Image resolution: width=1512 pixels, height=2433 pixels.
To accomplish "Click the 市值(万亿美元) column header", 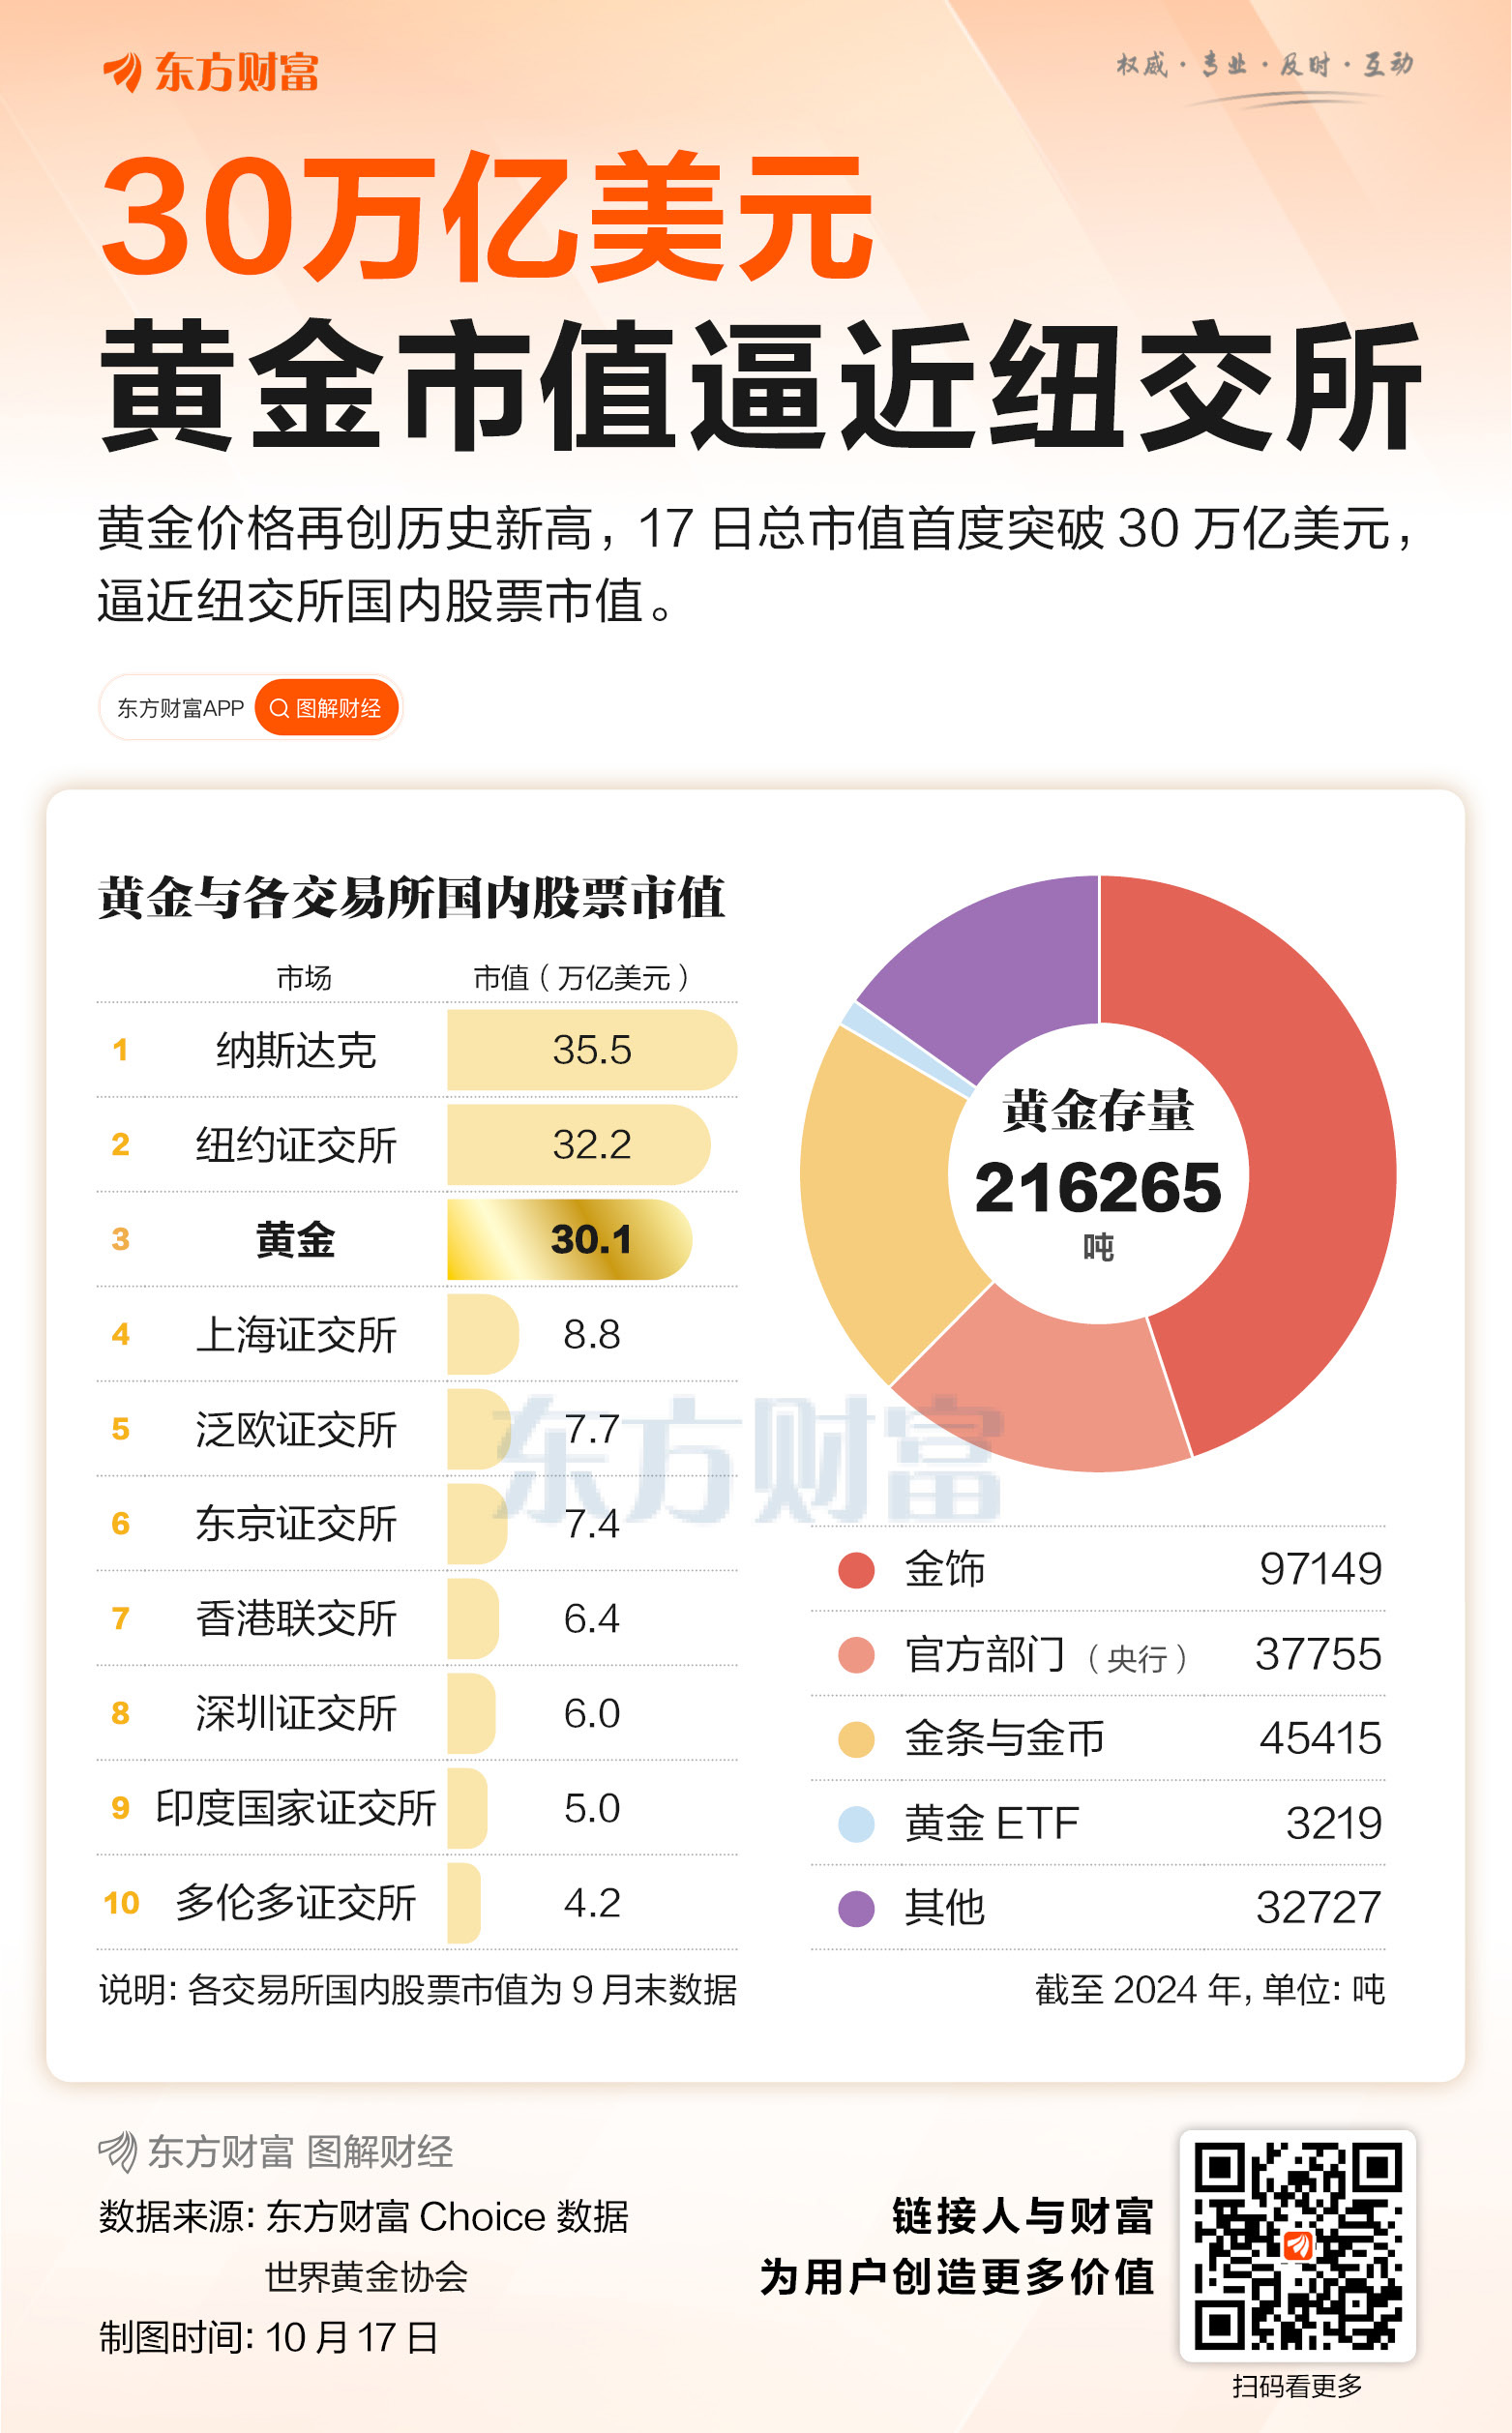I will click(581, 977).
